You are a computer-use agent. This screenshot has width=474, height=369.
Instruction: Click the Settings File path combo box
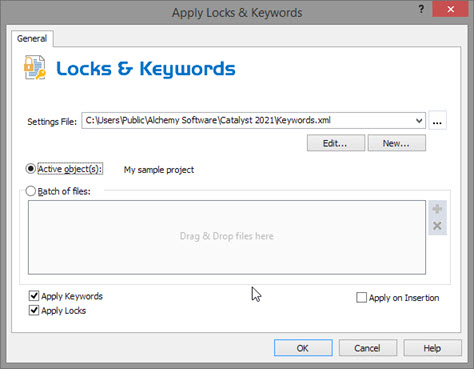tap(253, 120)
